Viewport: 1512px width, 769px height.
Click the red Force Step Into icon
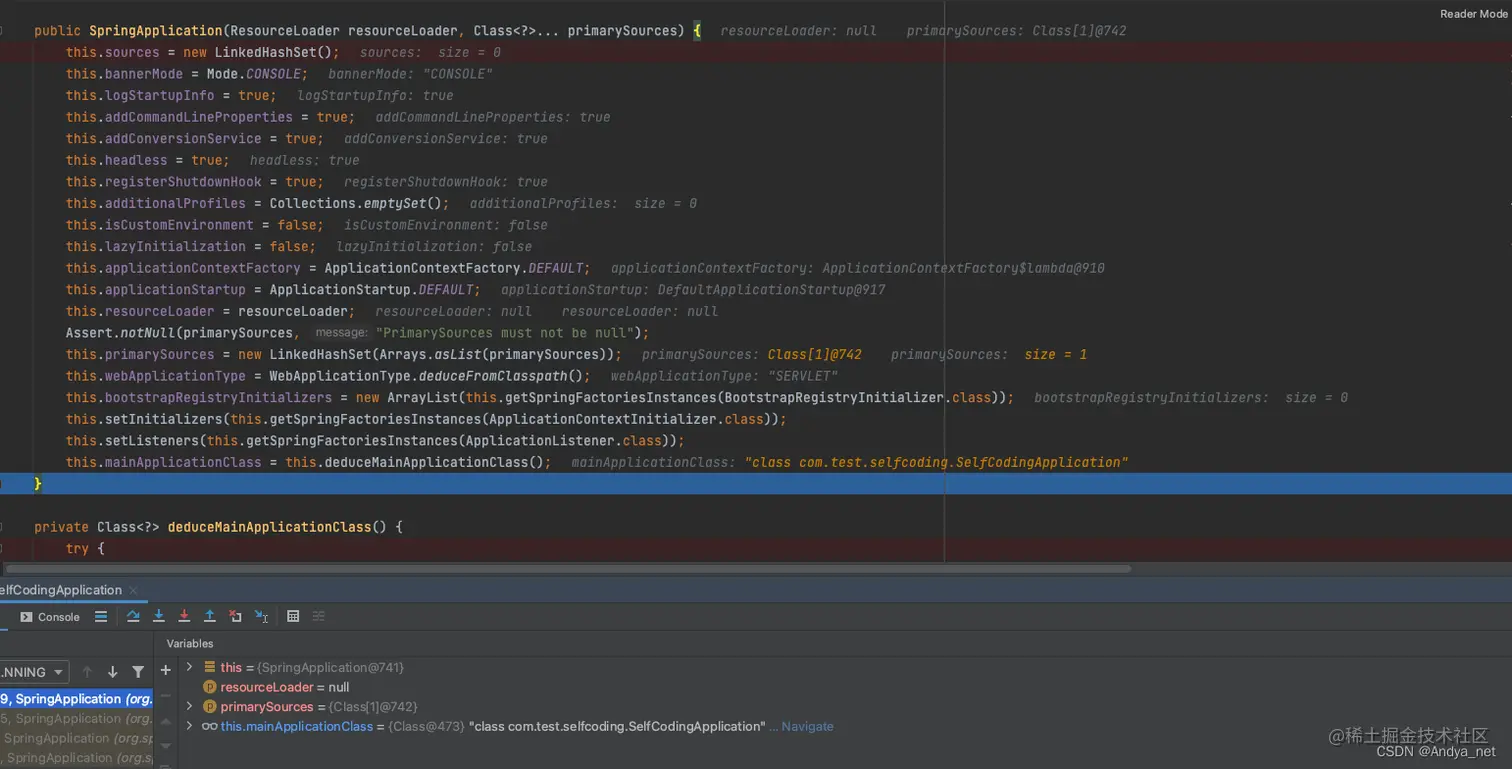[x=184, y=616]
